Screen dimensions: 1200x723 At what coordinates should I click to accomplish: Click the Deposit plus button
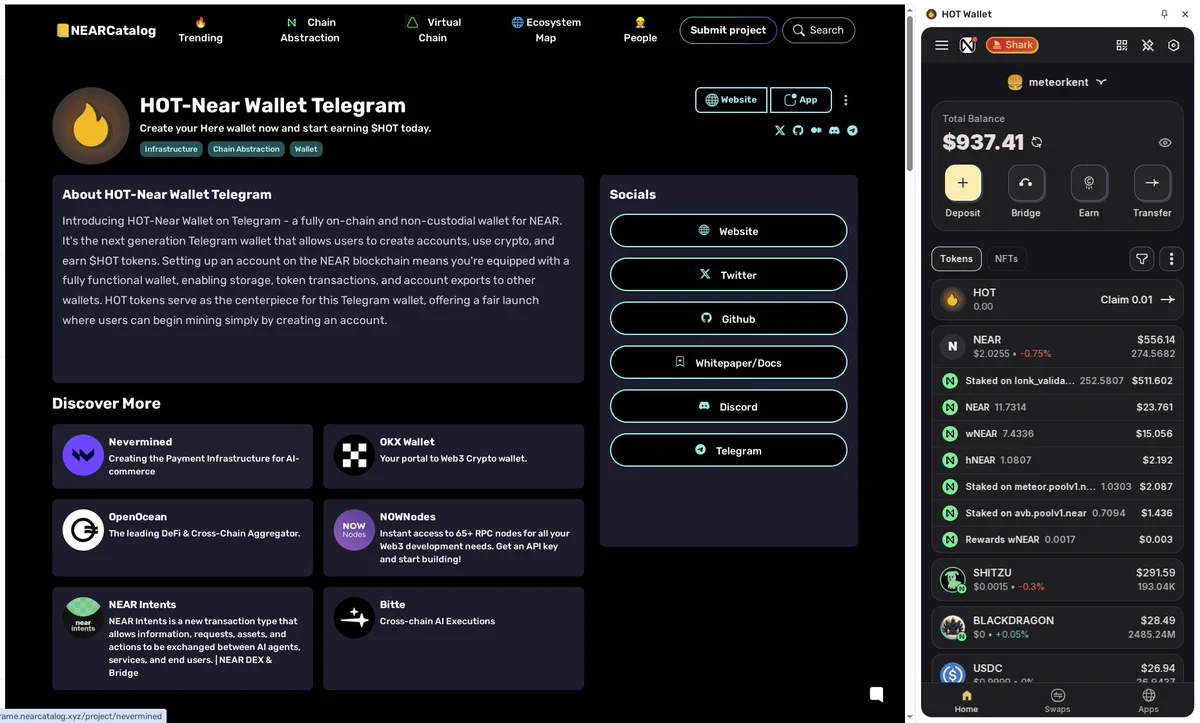(x=963, y=183)
